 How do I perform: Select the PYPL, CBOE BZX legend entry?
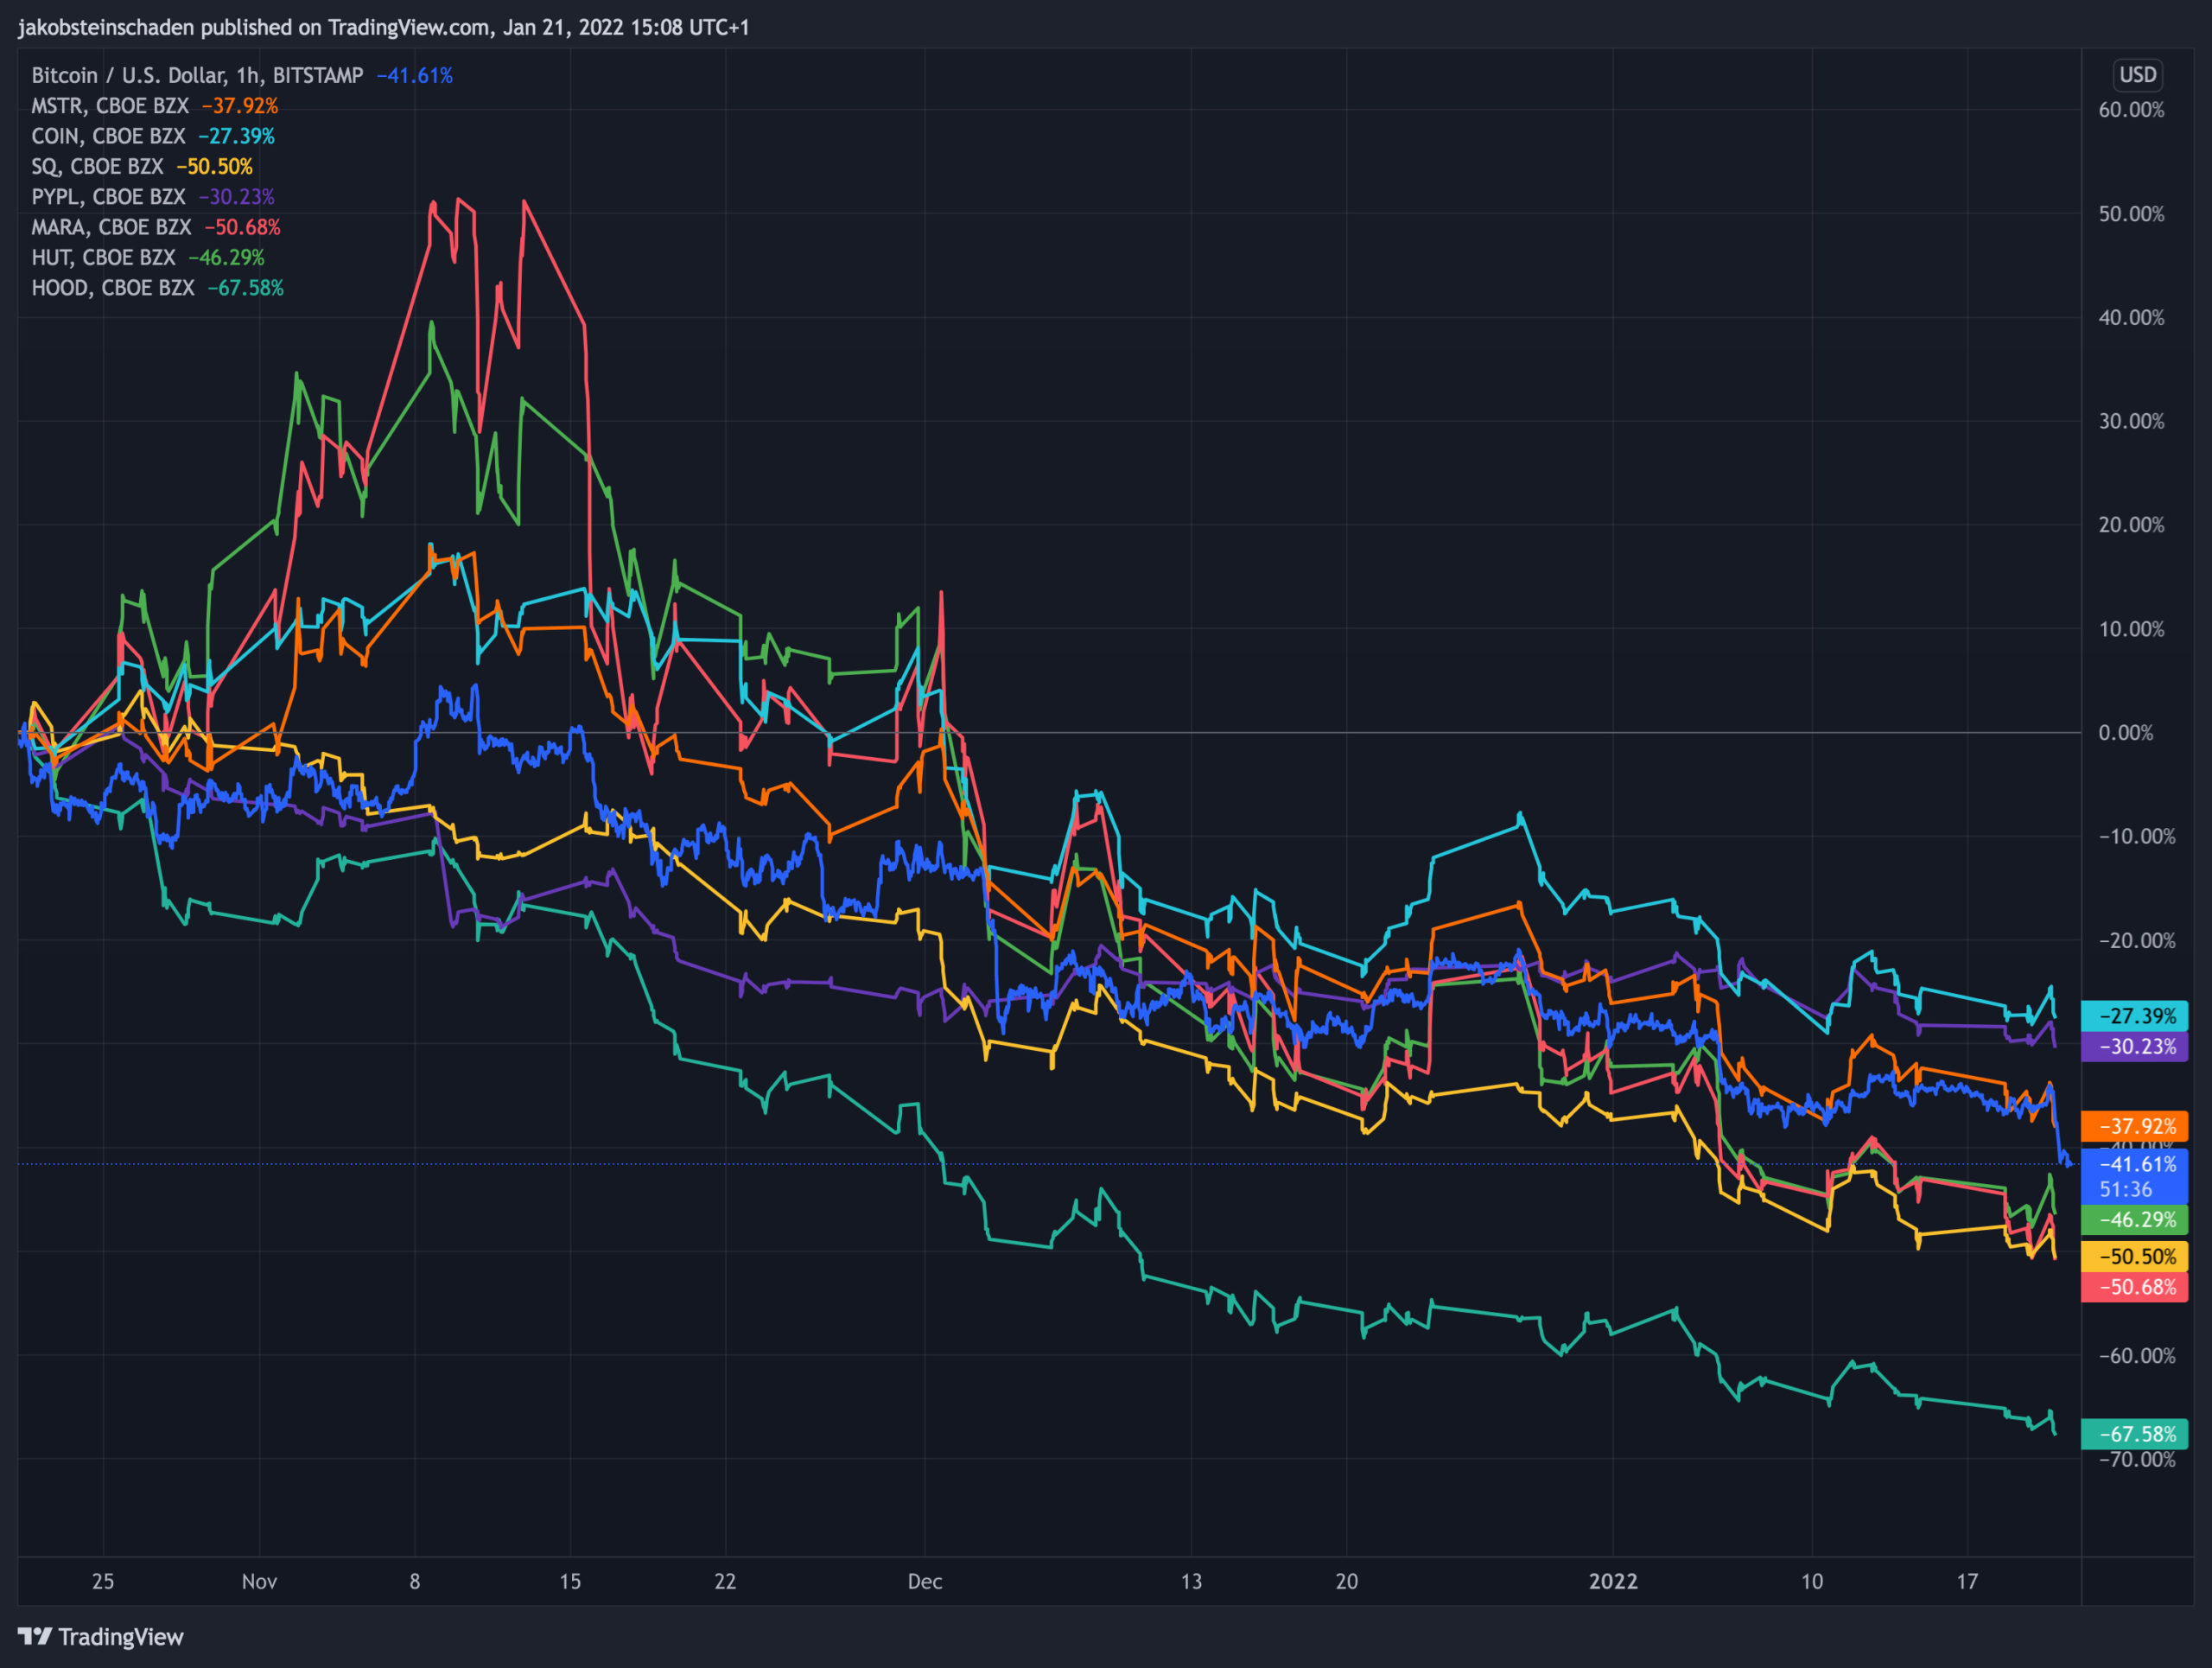point(153,197)
